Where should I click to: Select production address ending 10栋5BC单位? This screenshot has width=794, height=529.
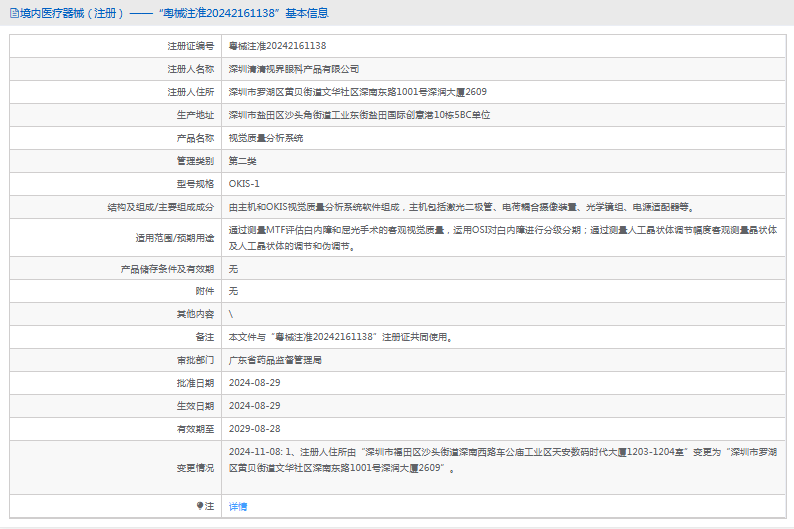click(x=359, y=115)
